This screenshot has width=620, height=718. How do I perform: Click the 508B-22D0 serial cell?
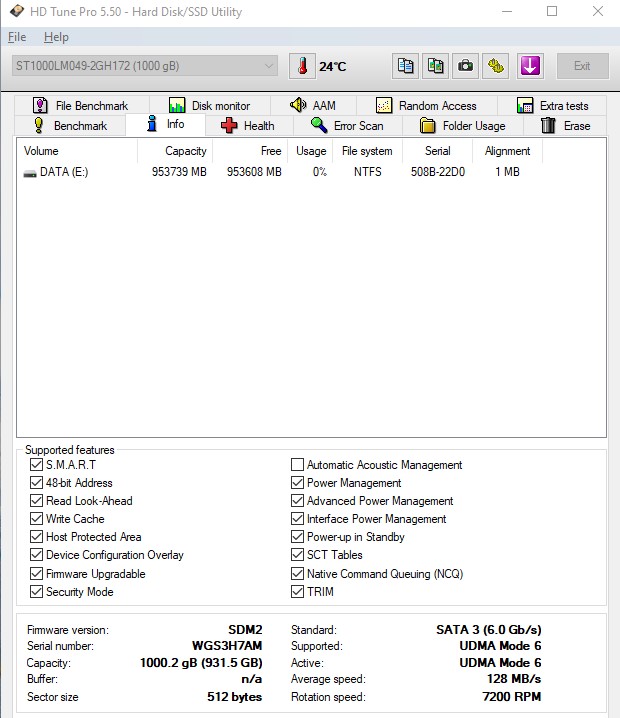(x=438, y=172)
